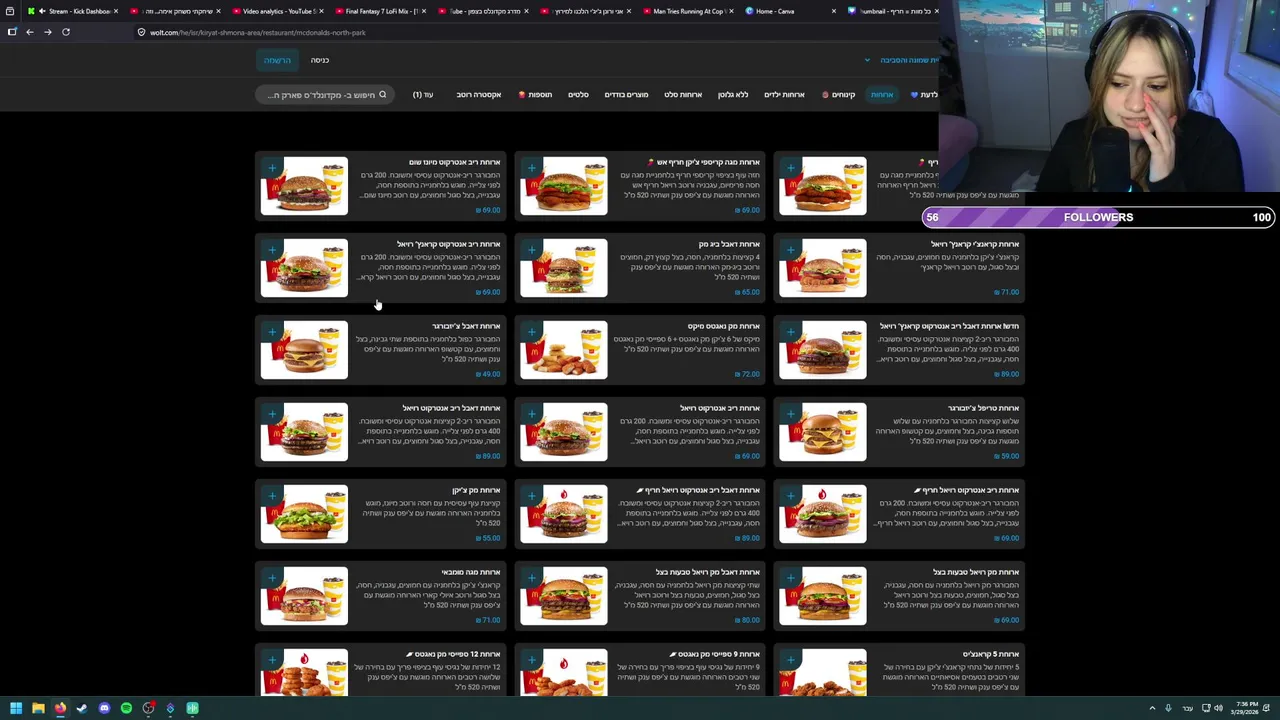Open Discord from the taskbar
The width and height of the screenshot is (1280, 720).
tap(104, 708)
